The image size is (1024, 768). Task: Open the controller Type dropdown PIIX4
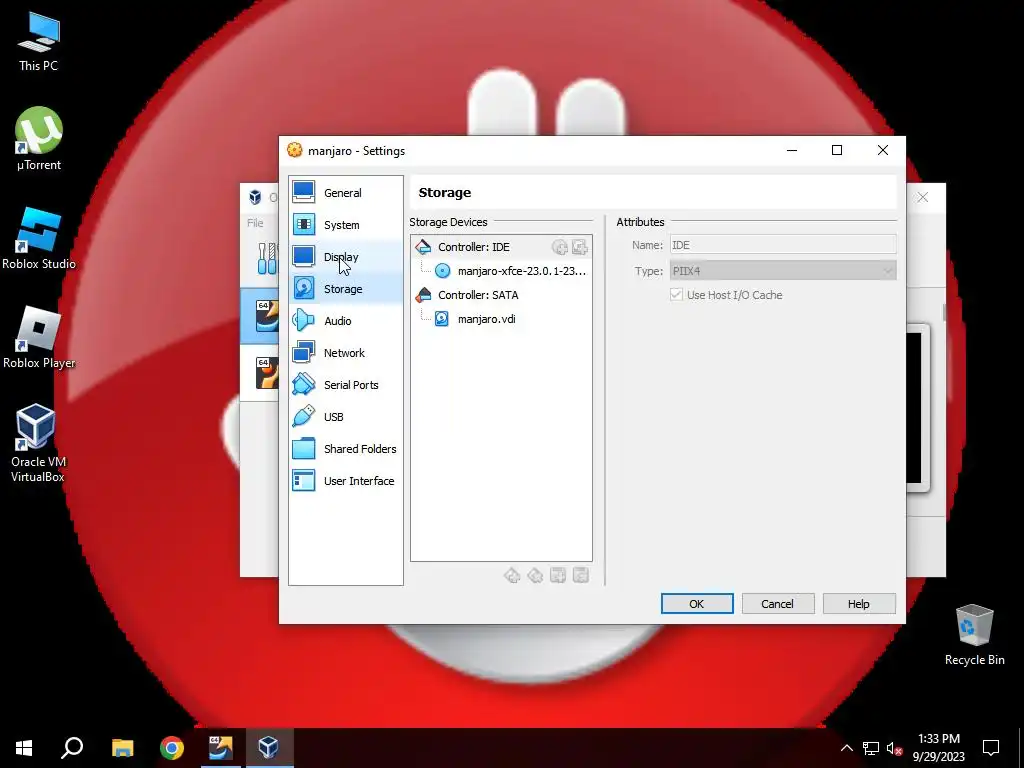[783, 270]
